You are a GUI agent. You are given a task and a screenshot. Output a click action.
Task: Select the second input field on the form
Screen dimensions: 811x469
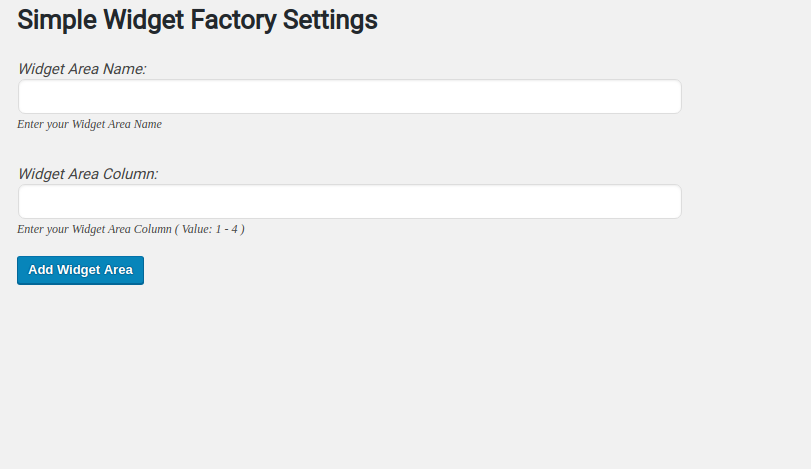click(x=350, y=202)
